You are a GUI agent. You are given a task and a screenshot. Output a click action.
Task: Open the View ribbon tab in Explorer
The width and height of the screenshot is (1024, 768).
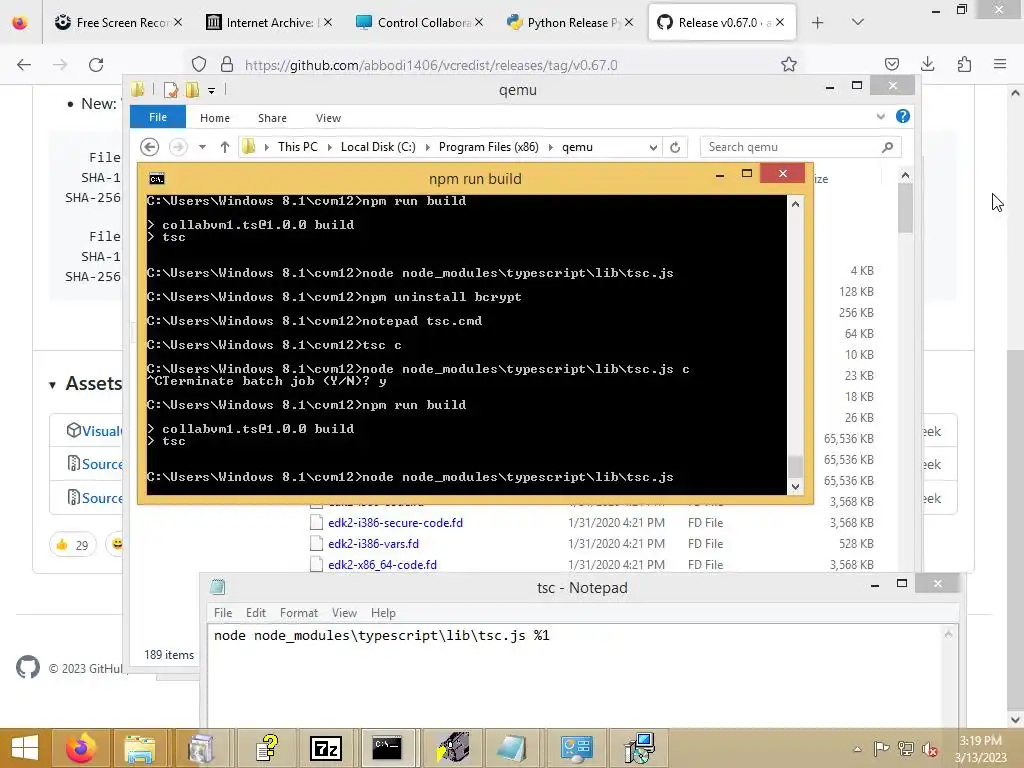328,118
